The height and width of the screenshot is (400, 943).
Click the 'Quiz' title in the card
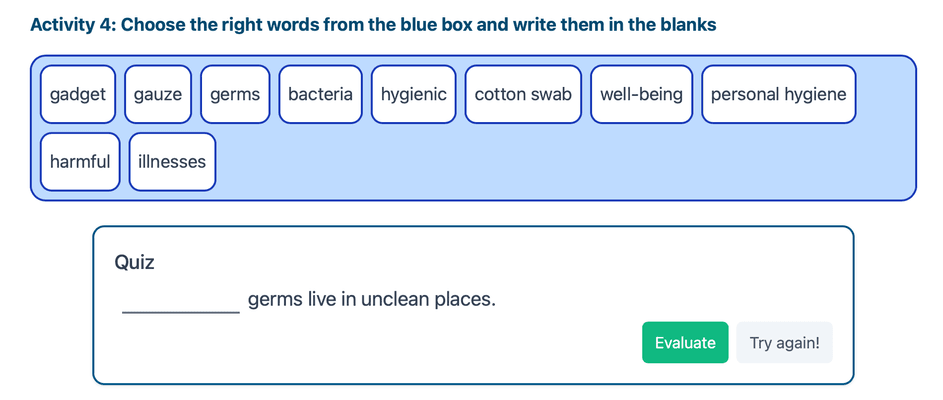(x=134, y=262)
